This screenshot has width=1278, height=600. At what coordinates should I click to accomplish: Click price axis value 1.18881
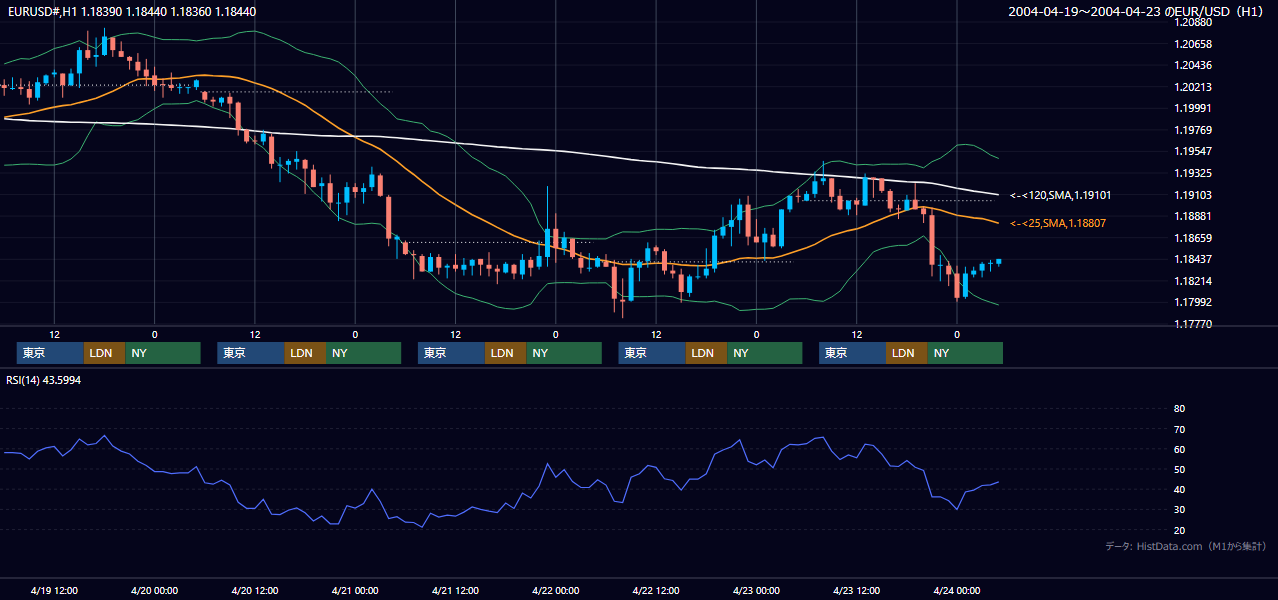click(1193, 216)
